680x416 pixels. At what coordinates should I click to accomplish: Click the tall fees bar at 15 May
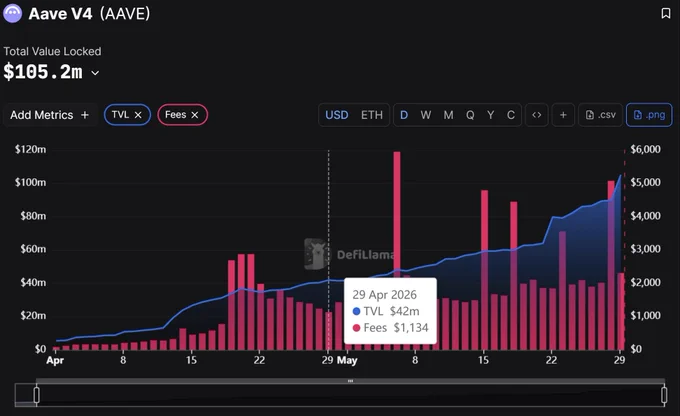point(484,270)
